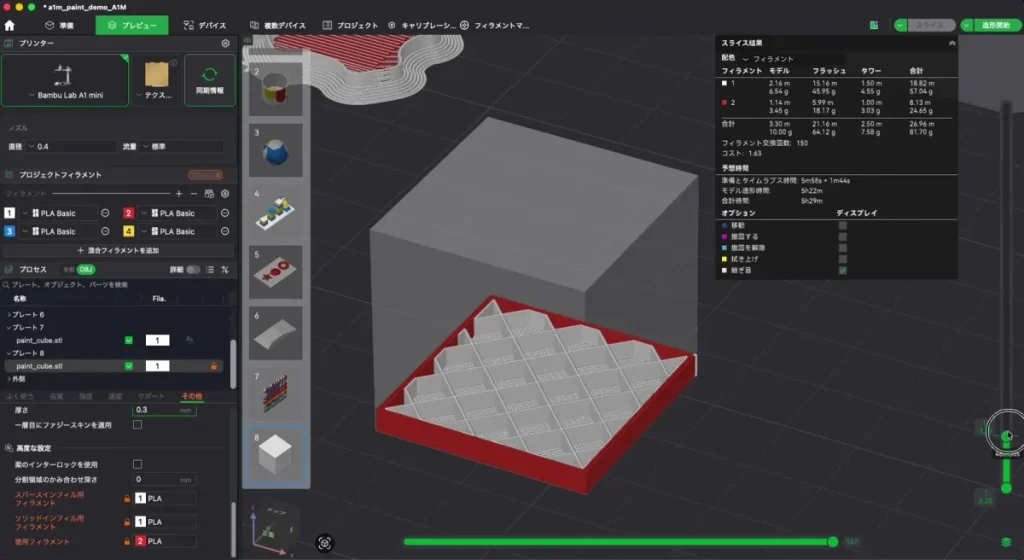Image resolution: width=1024 pixels, height=560 pixels.
Task: Switch to 複数デバイス tab
Action: point(278,25)
